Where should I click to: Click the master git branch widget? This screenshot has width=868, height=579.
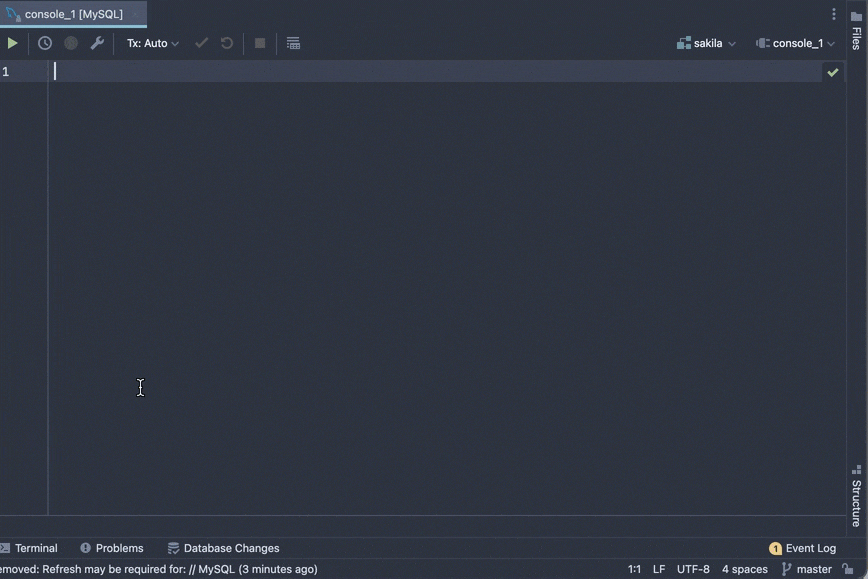806,569
